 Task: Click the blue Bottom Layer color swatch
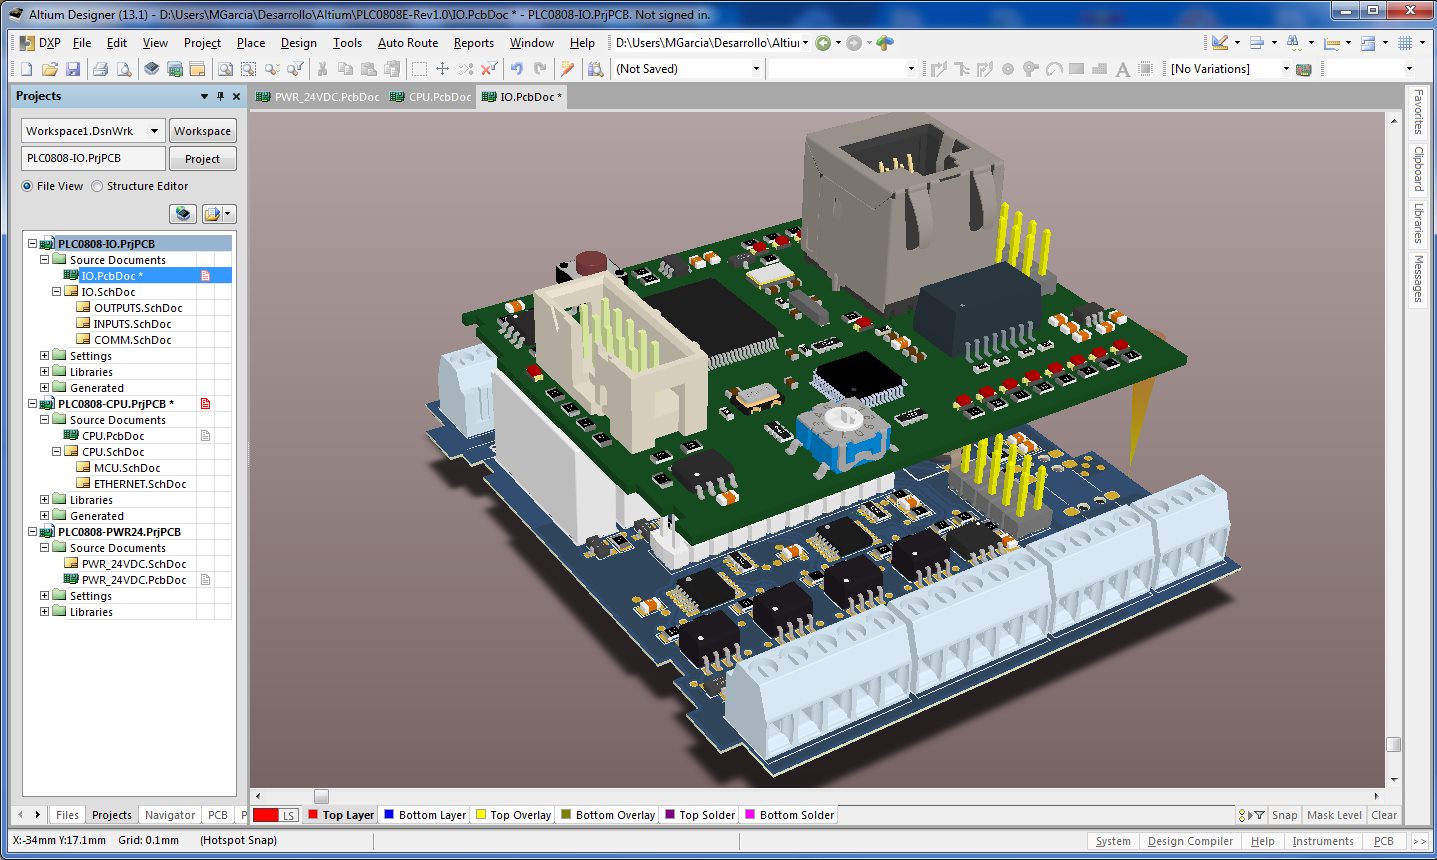[x=389, y=815]
